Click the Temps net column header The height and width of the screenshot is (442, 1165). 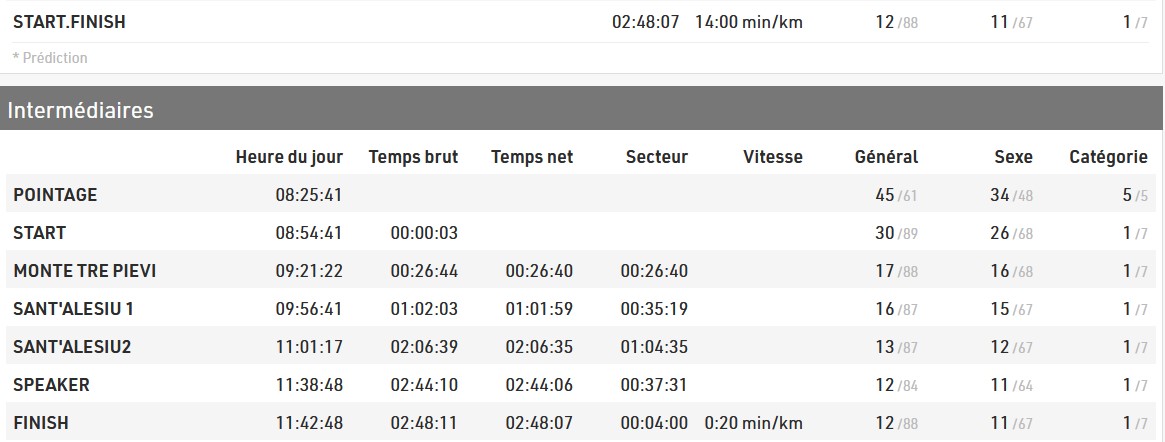[532, 157]
